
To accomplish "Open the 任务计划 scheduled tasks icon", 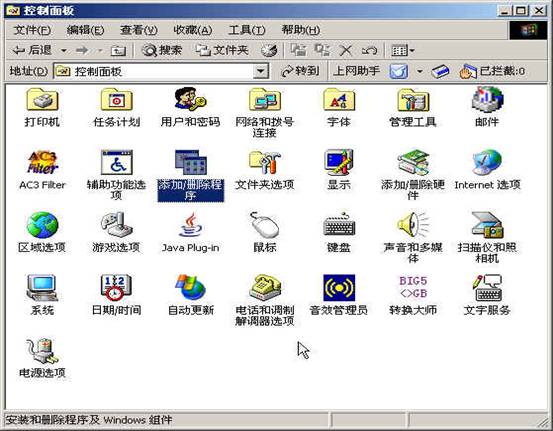I will coord(116,100).
